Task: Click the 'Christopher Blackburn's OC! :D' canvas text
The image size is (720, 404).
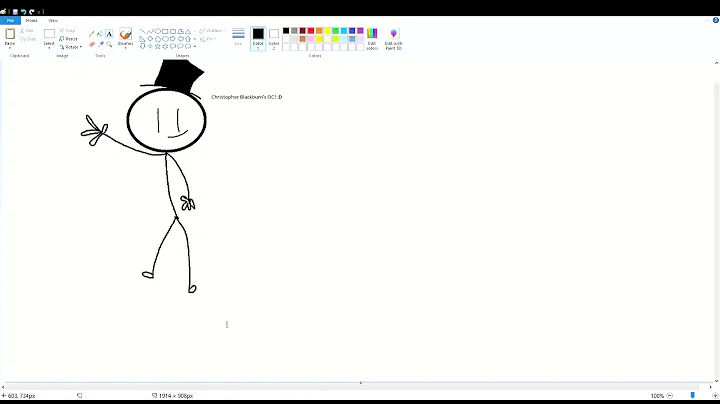Action: point(247,97)
